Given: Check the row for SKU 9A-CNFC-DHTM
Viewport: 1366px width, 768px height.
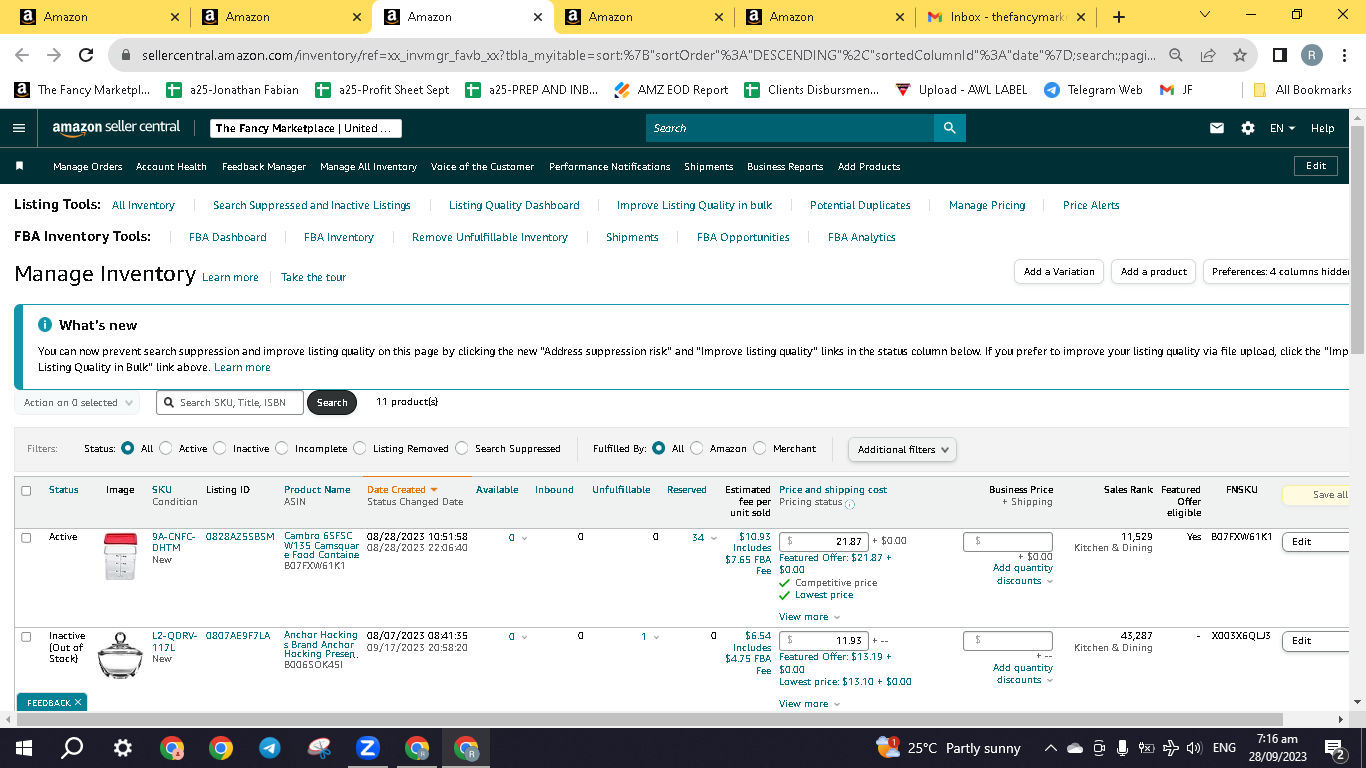Looking at the screenshot, I should click(26, 538).
